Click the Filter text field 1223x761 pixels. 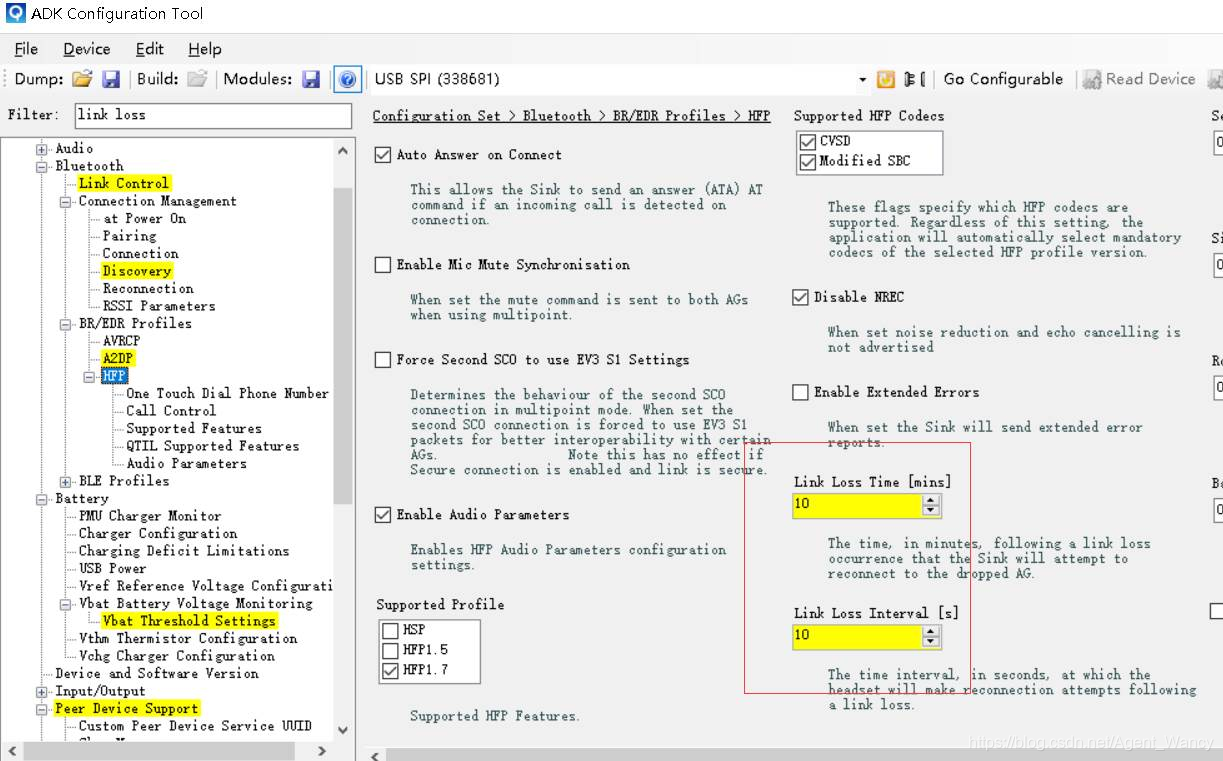click(x=212, y=115)
